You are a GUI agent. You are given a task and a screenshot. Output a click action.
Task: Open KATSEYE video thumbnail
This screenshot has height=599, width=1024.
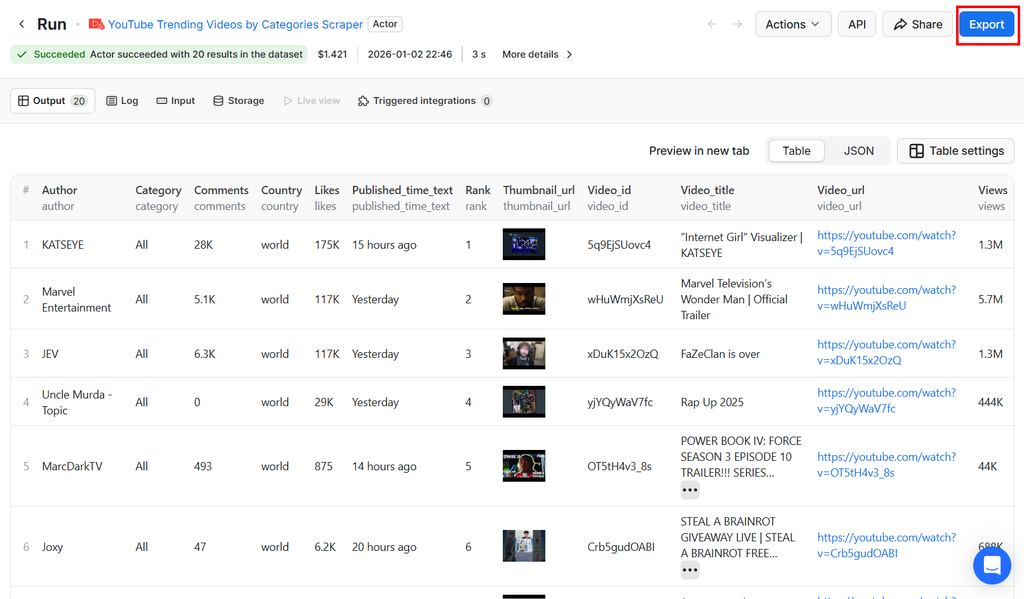coord(524,244)
